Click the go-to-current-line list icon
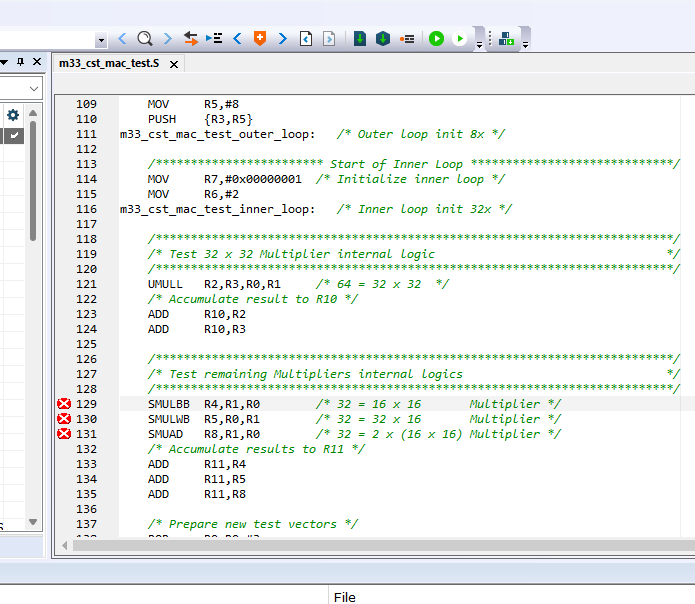Image resolution: width=695 pixels, height=604 pixels. 214,39
